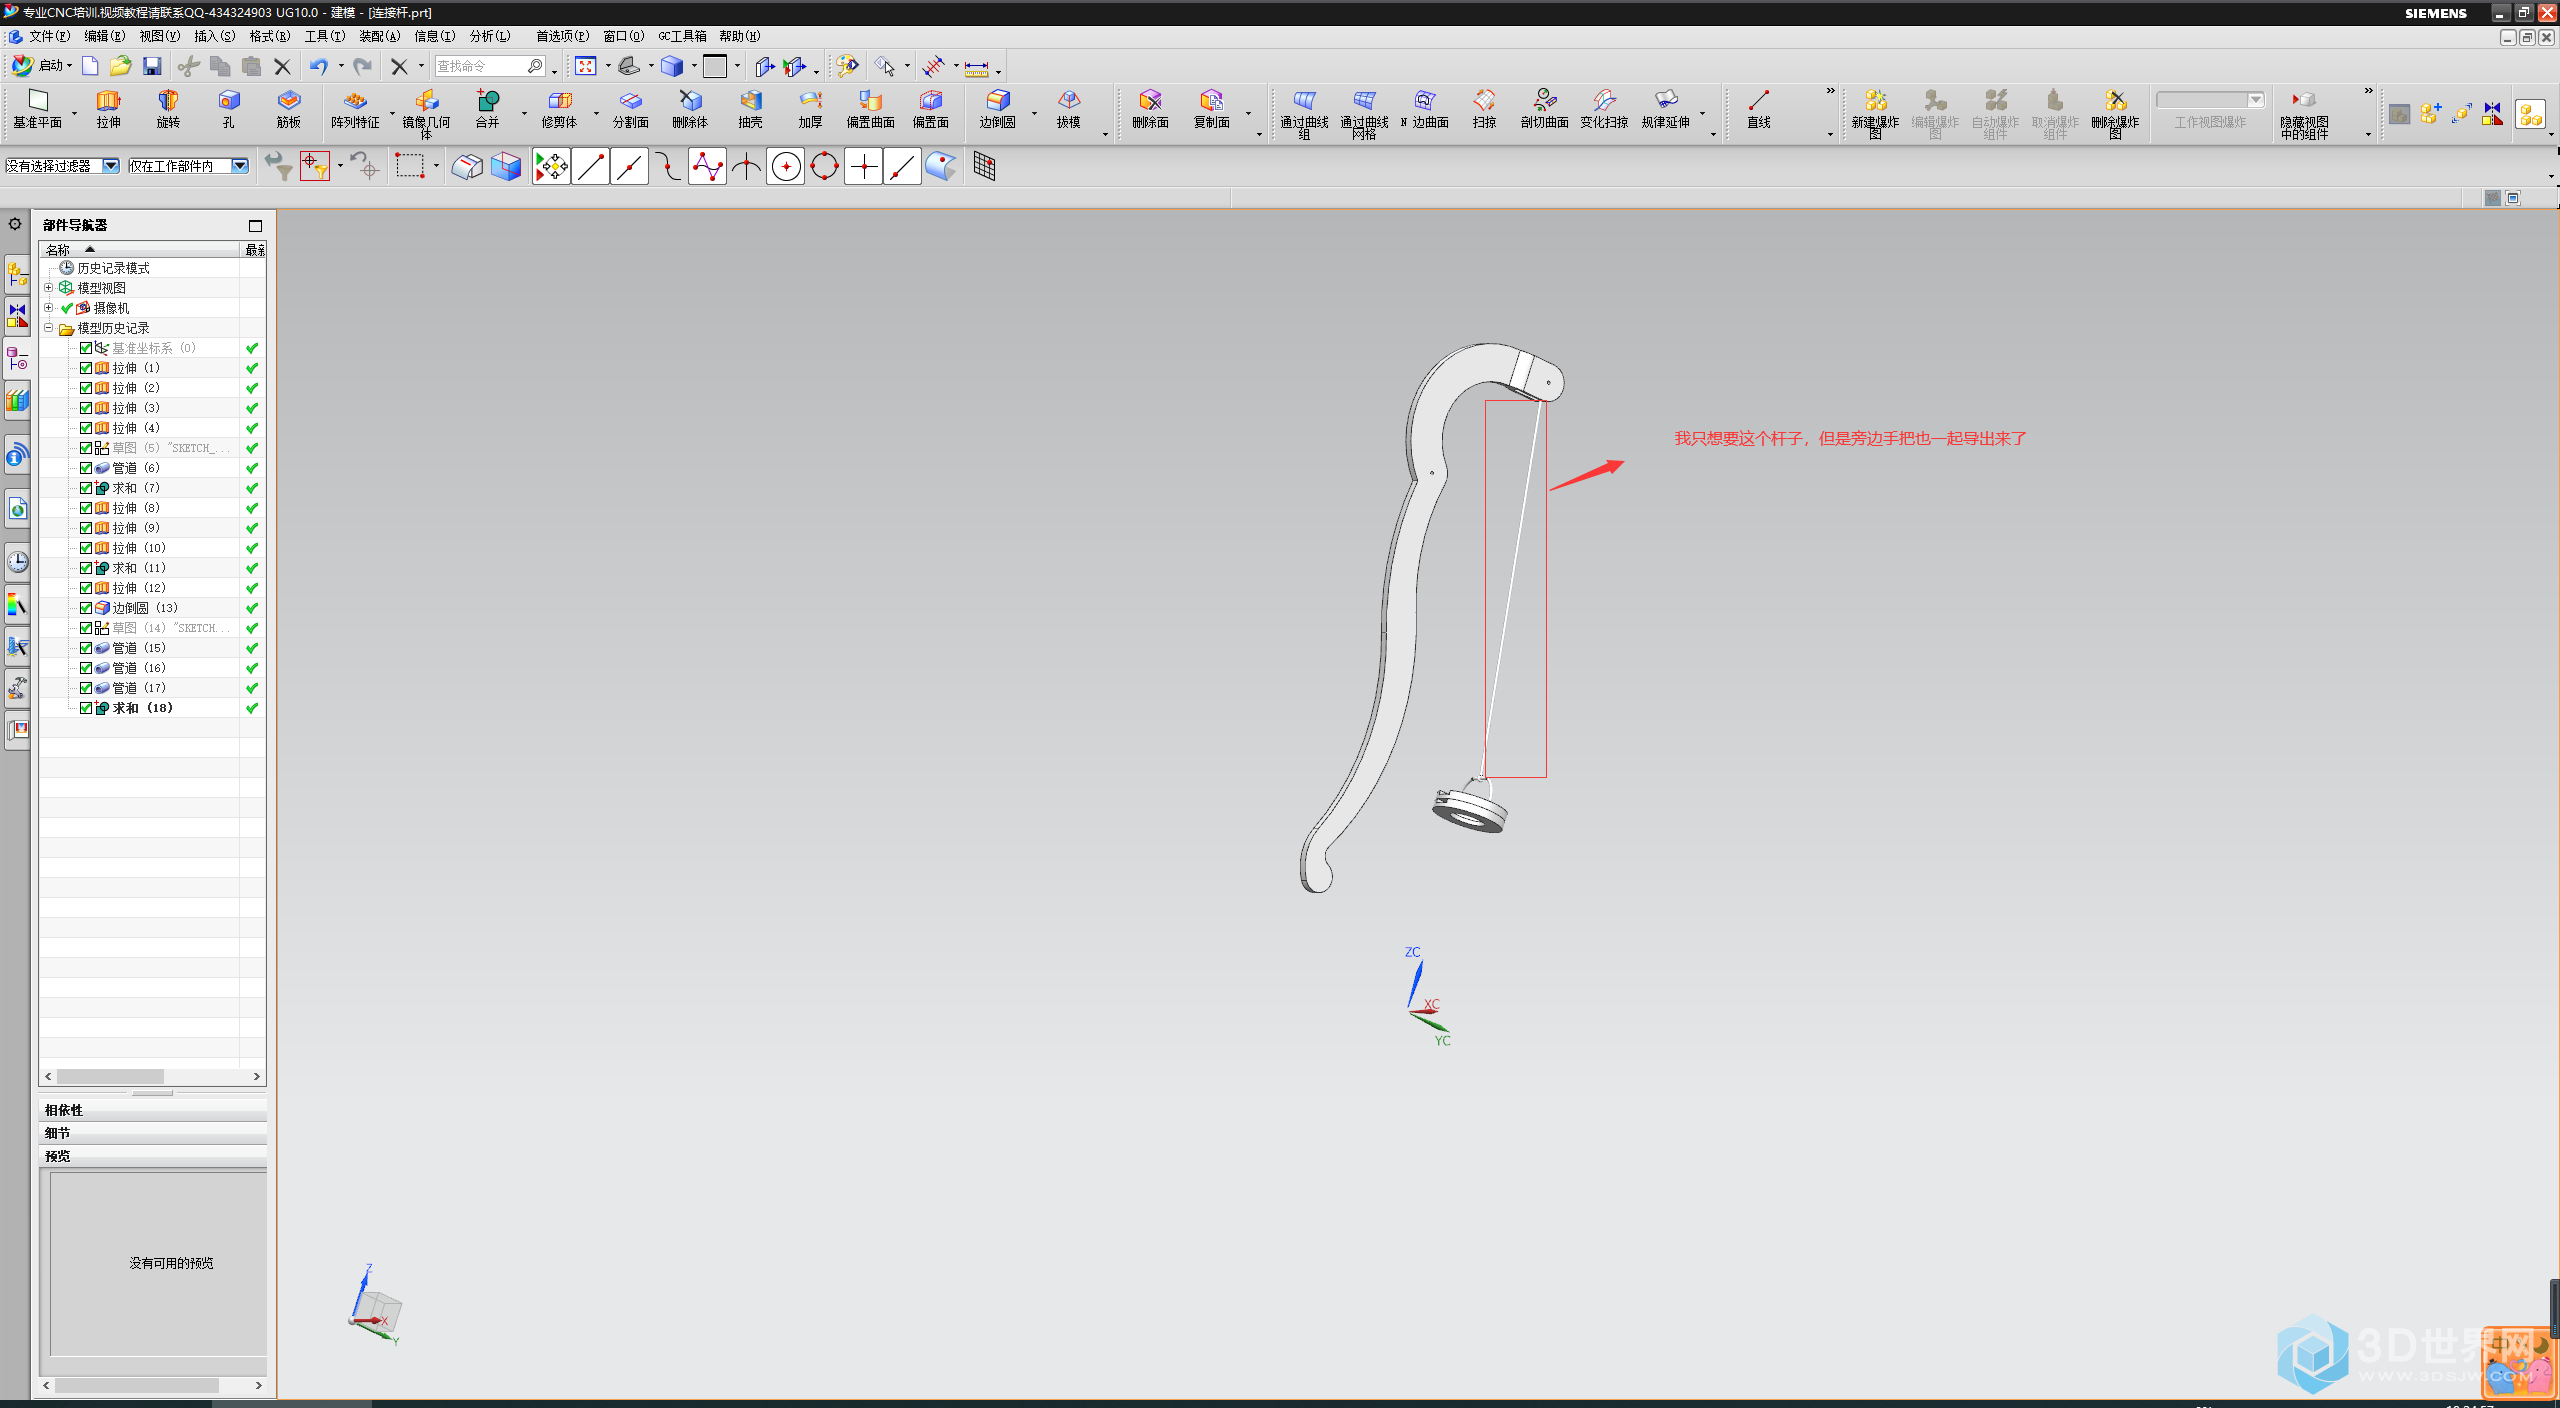This screenshot has height=1408, width=2560.
Task: Expand the 摄像机 tree node
Action: (x=48, y=308)
